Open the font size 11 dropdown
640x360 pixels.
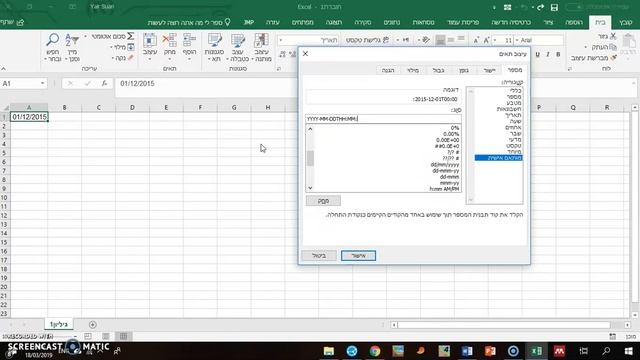coord(495,40)
